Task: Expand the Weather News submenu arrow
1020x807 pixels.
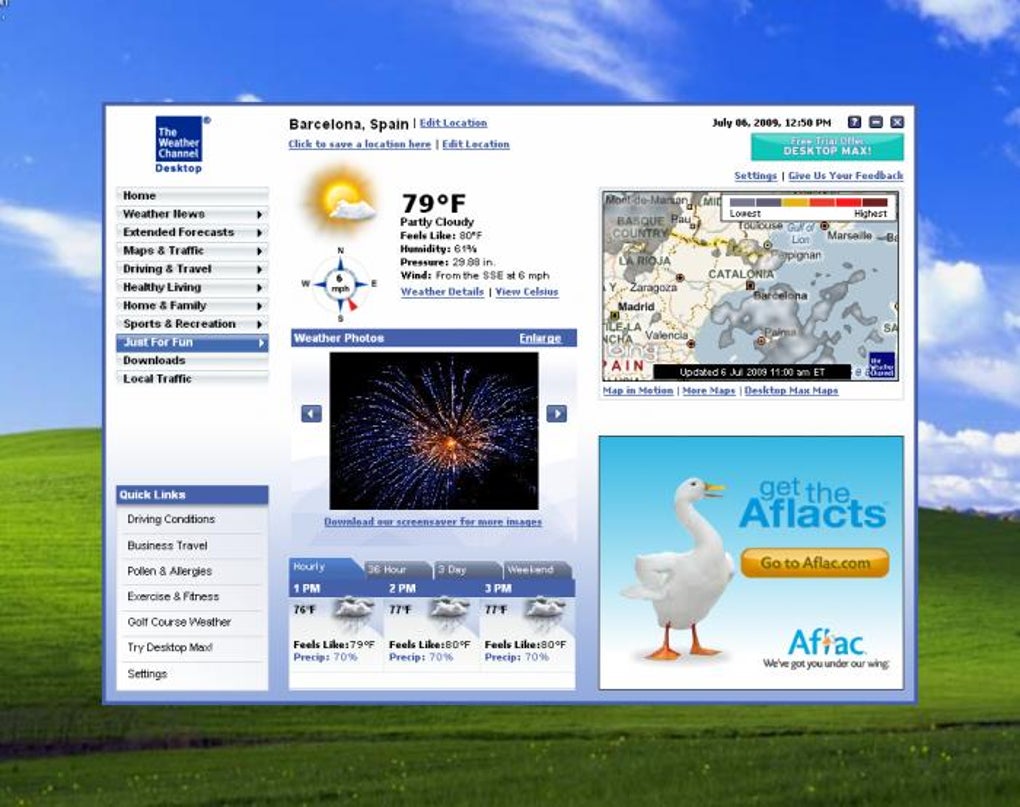Action: (260, 215)
